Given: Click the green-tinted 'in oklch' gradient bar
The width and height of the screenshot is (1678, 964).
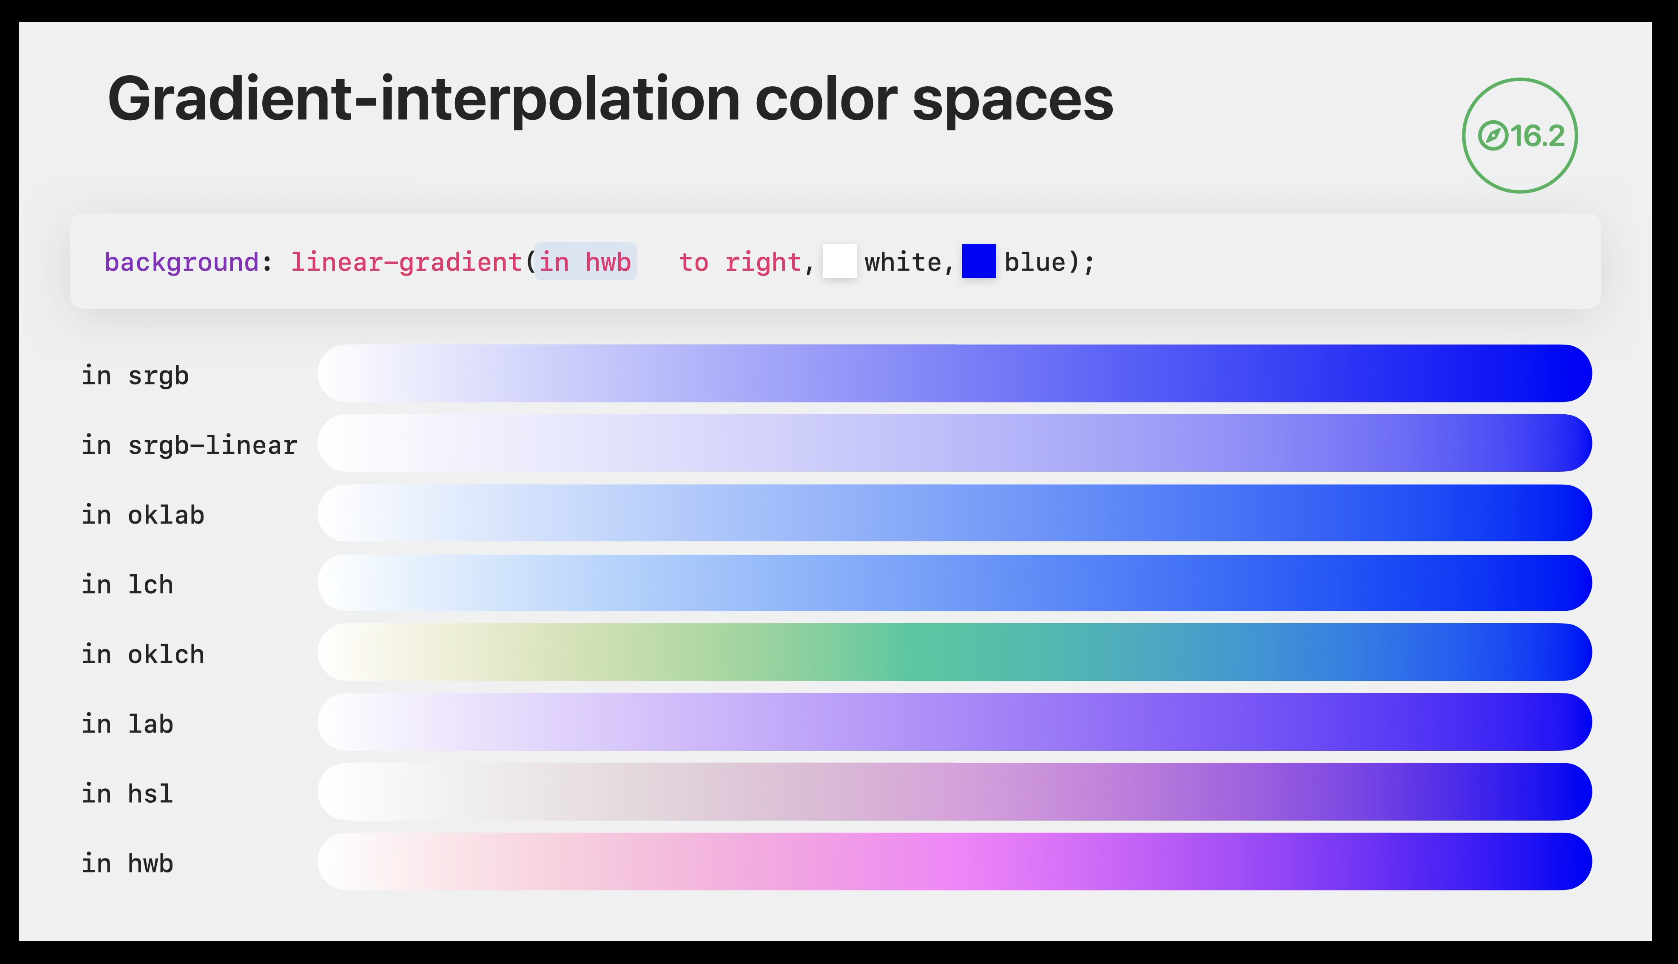Looking at the screenshot, I should 955,652.
